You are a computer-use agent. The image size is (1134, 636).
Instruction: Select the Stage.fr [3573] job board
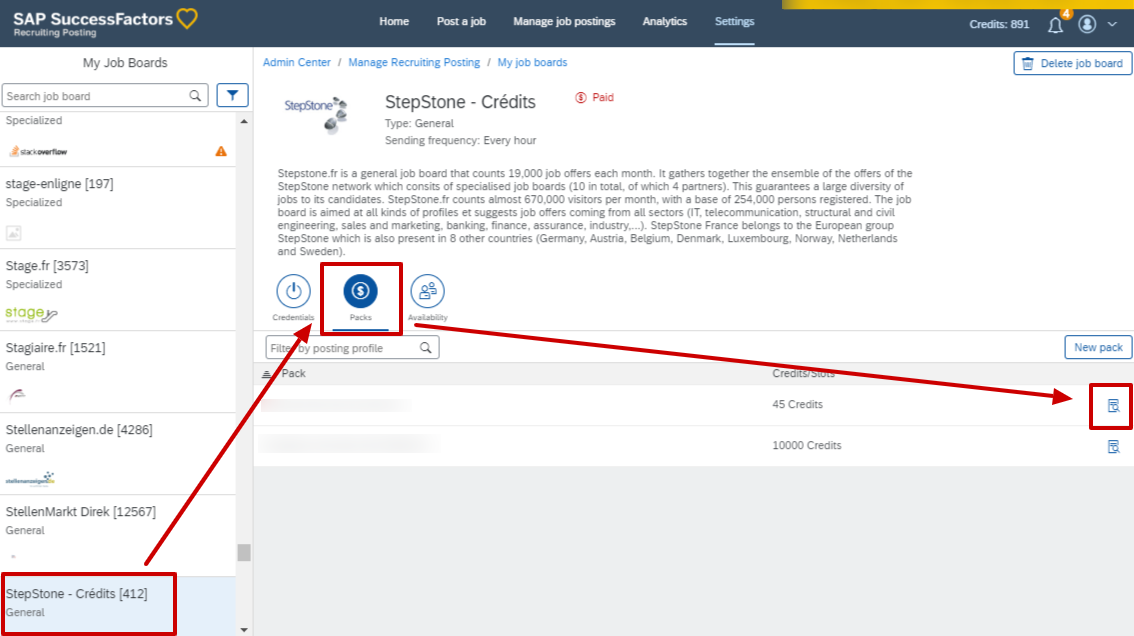pos(118,290)
